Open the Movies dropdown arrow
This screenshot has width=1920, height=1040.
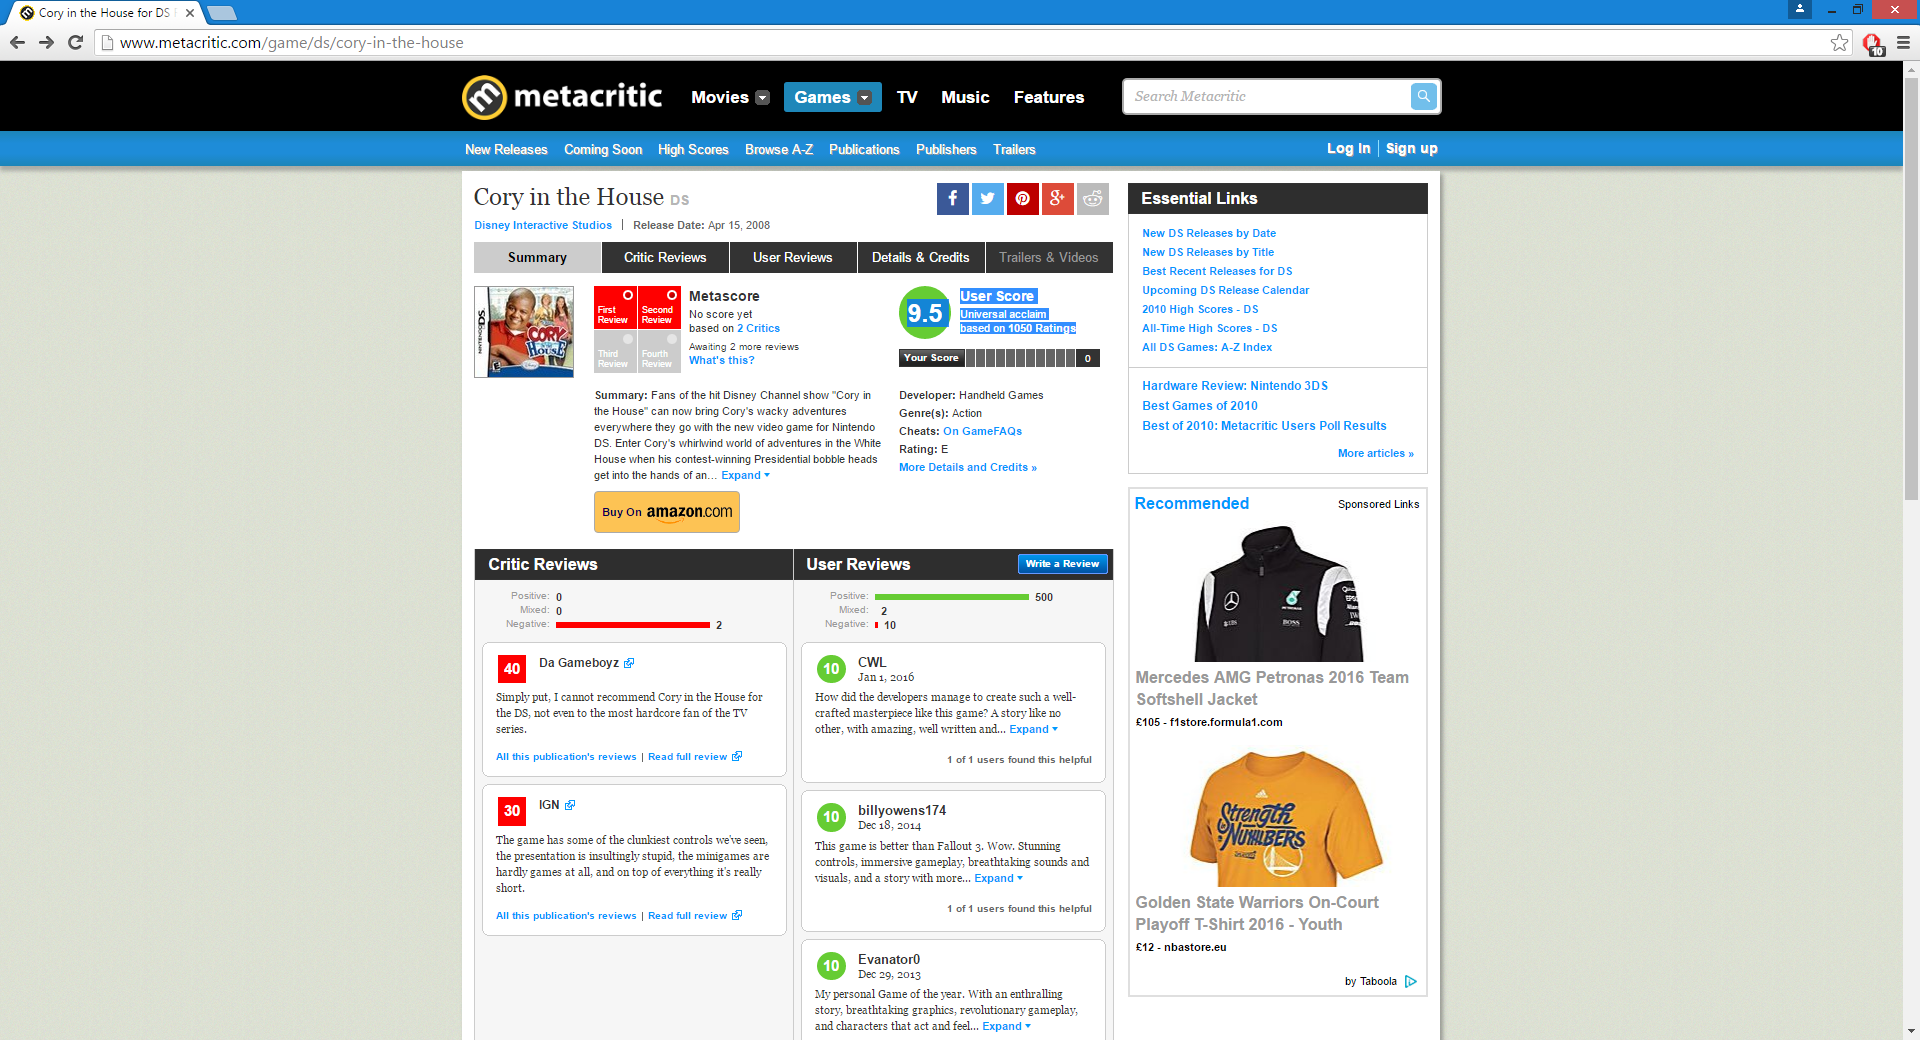pos(763,98)
